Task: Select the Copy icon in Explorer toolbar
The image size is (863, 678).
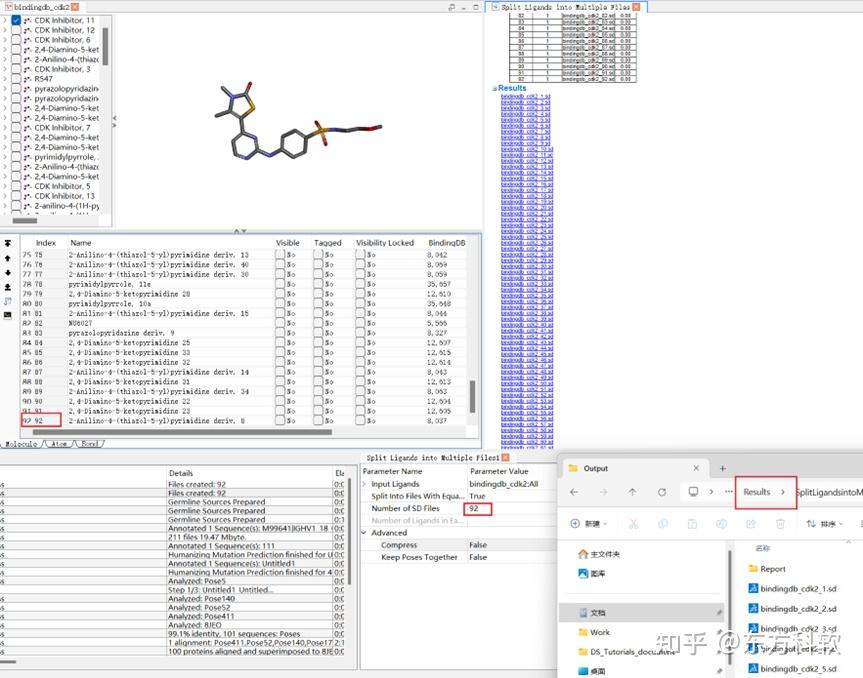Action: (x=663, y=524)
